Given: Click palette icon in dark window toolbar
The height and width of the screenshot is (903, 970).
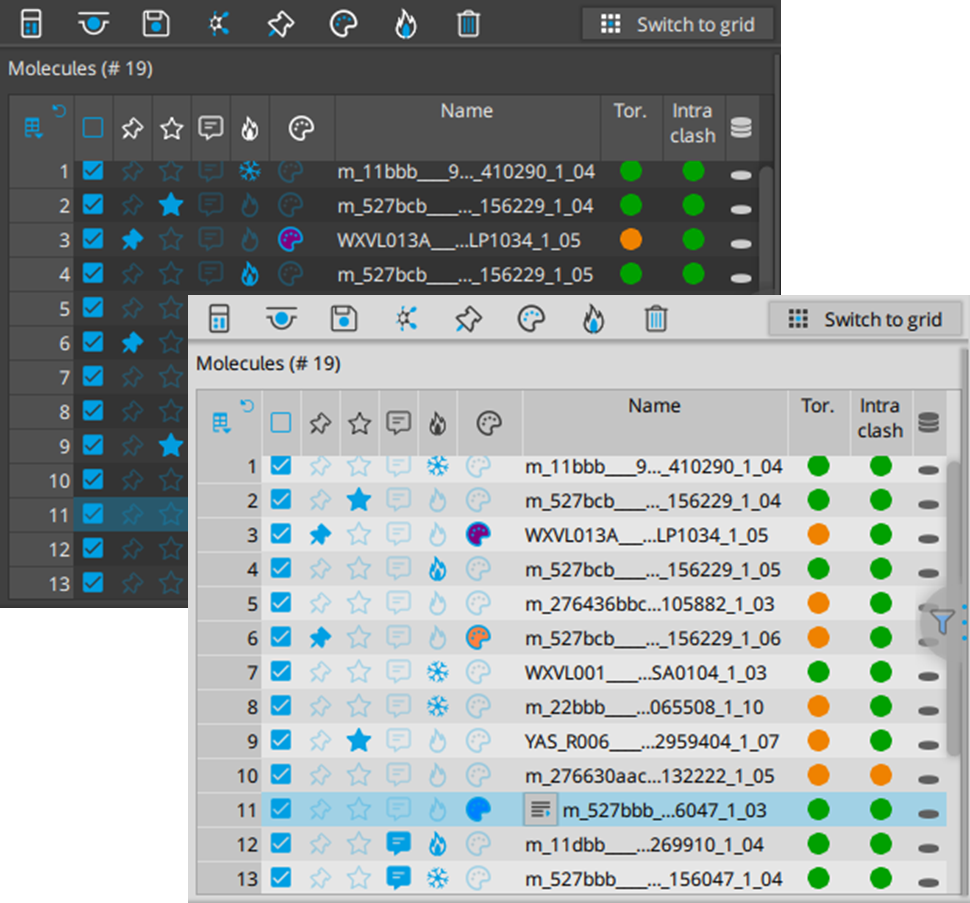Looking at the screenshot, I should (343, 25).
